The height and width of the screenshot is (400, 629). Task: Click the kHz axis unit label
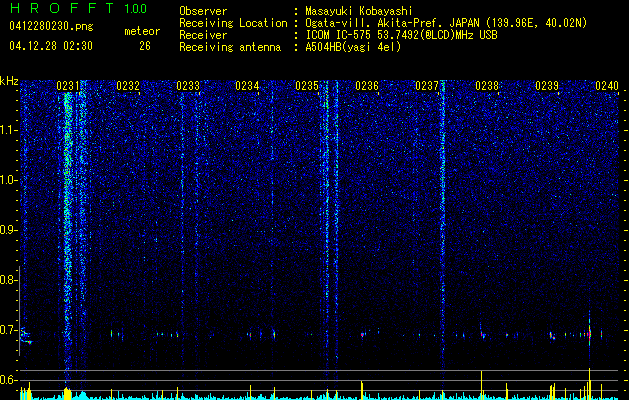(9, 81)
